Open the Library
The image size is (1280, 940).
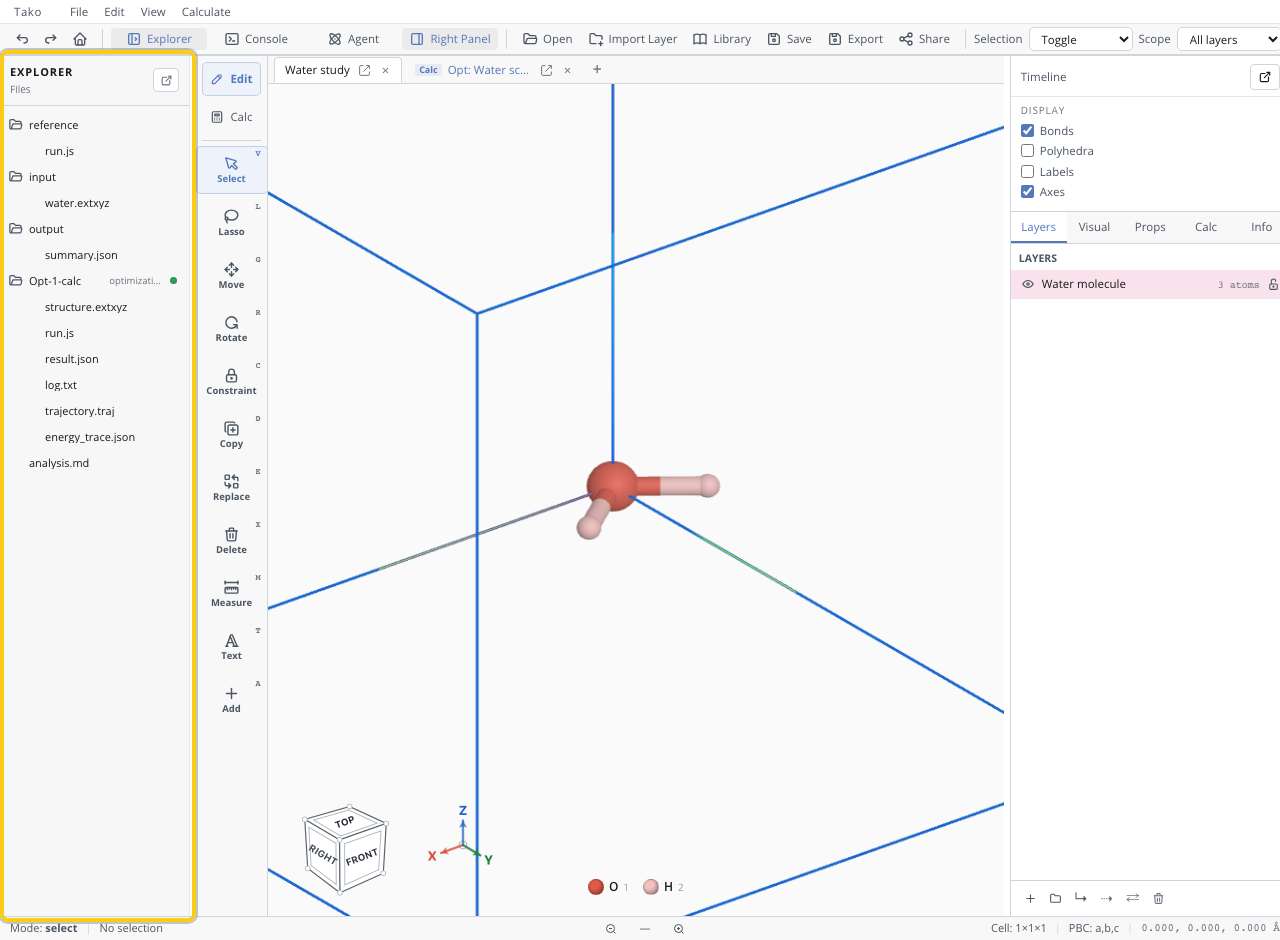tap(722, 39)
